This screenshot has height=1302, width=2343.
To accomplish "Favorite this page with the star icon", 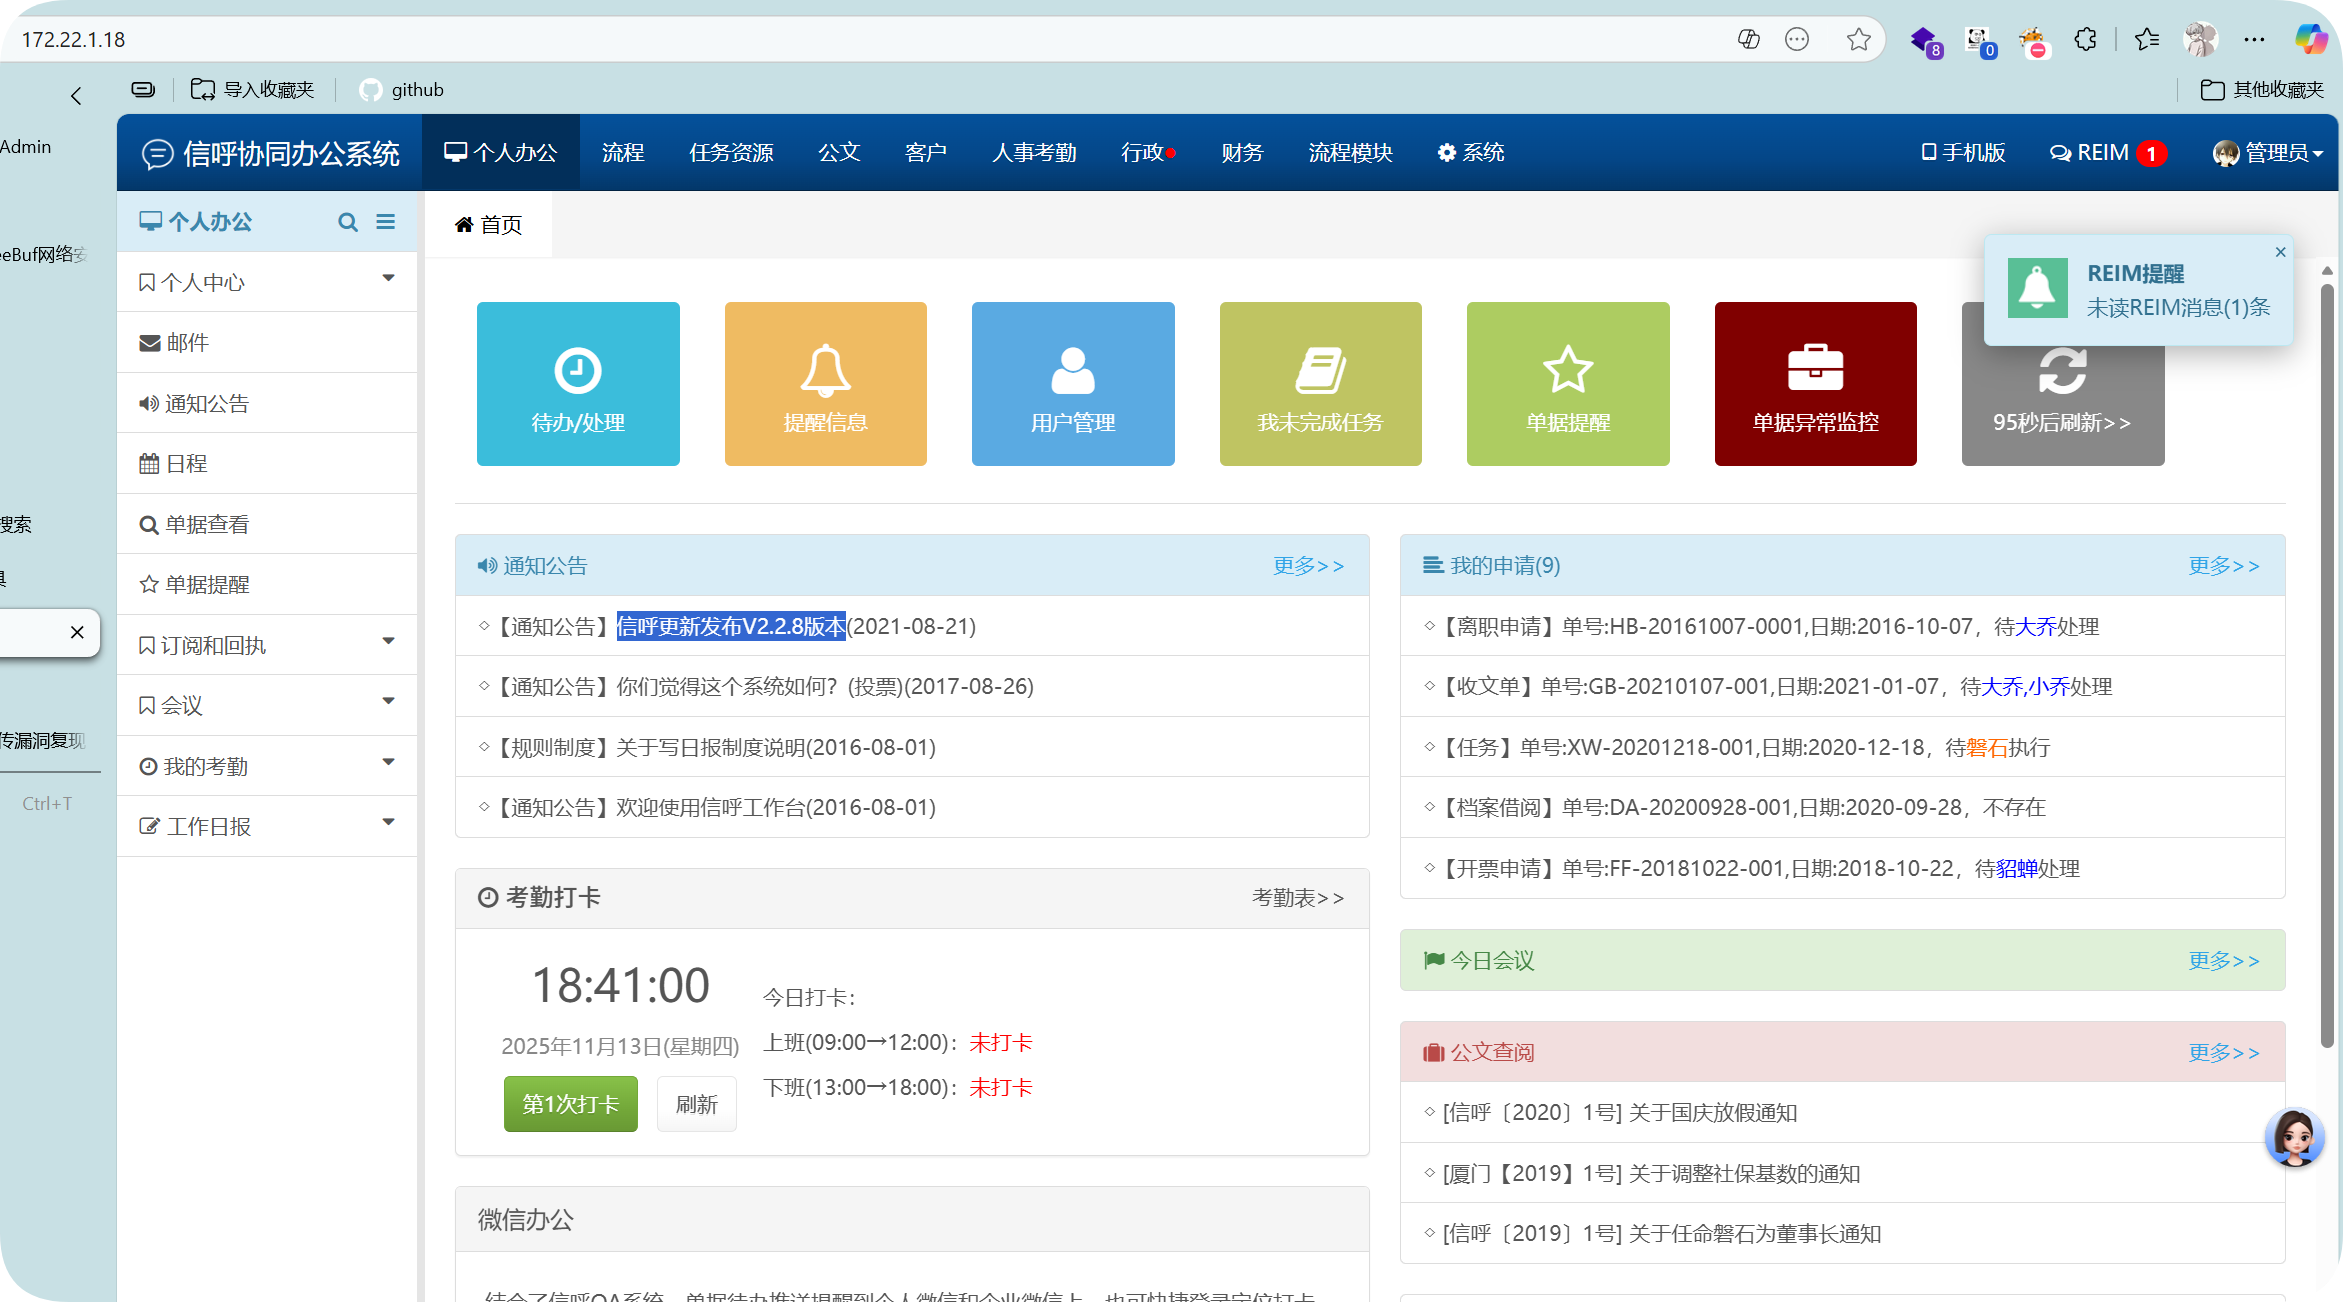I will click(x=1858, y=39).
